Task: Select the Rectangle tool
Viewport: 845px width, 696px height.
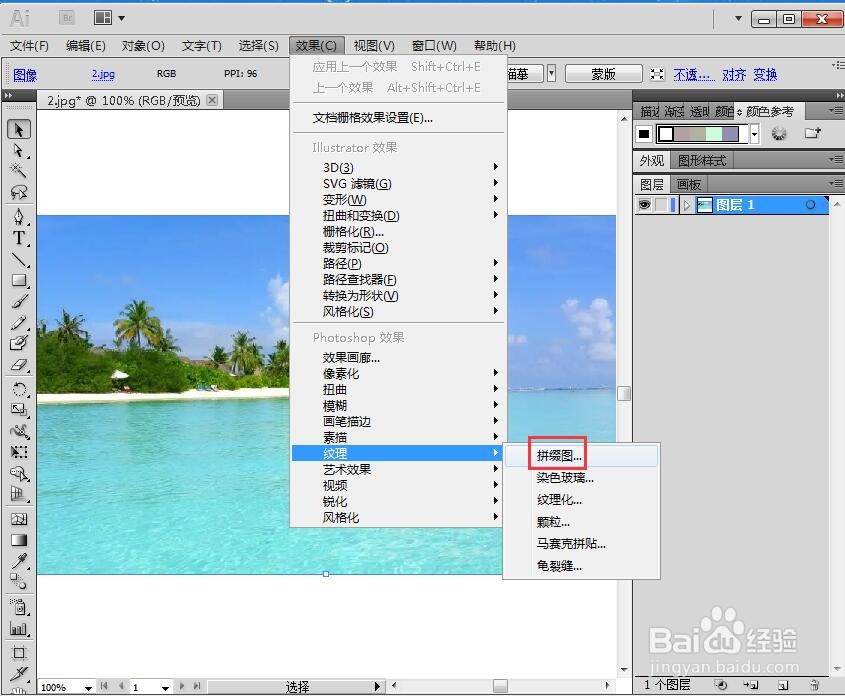Action: (x=19, y=280)
